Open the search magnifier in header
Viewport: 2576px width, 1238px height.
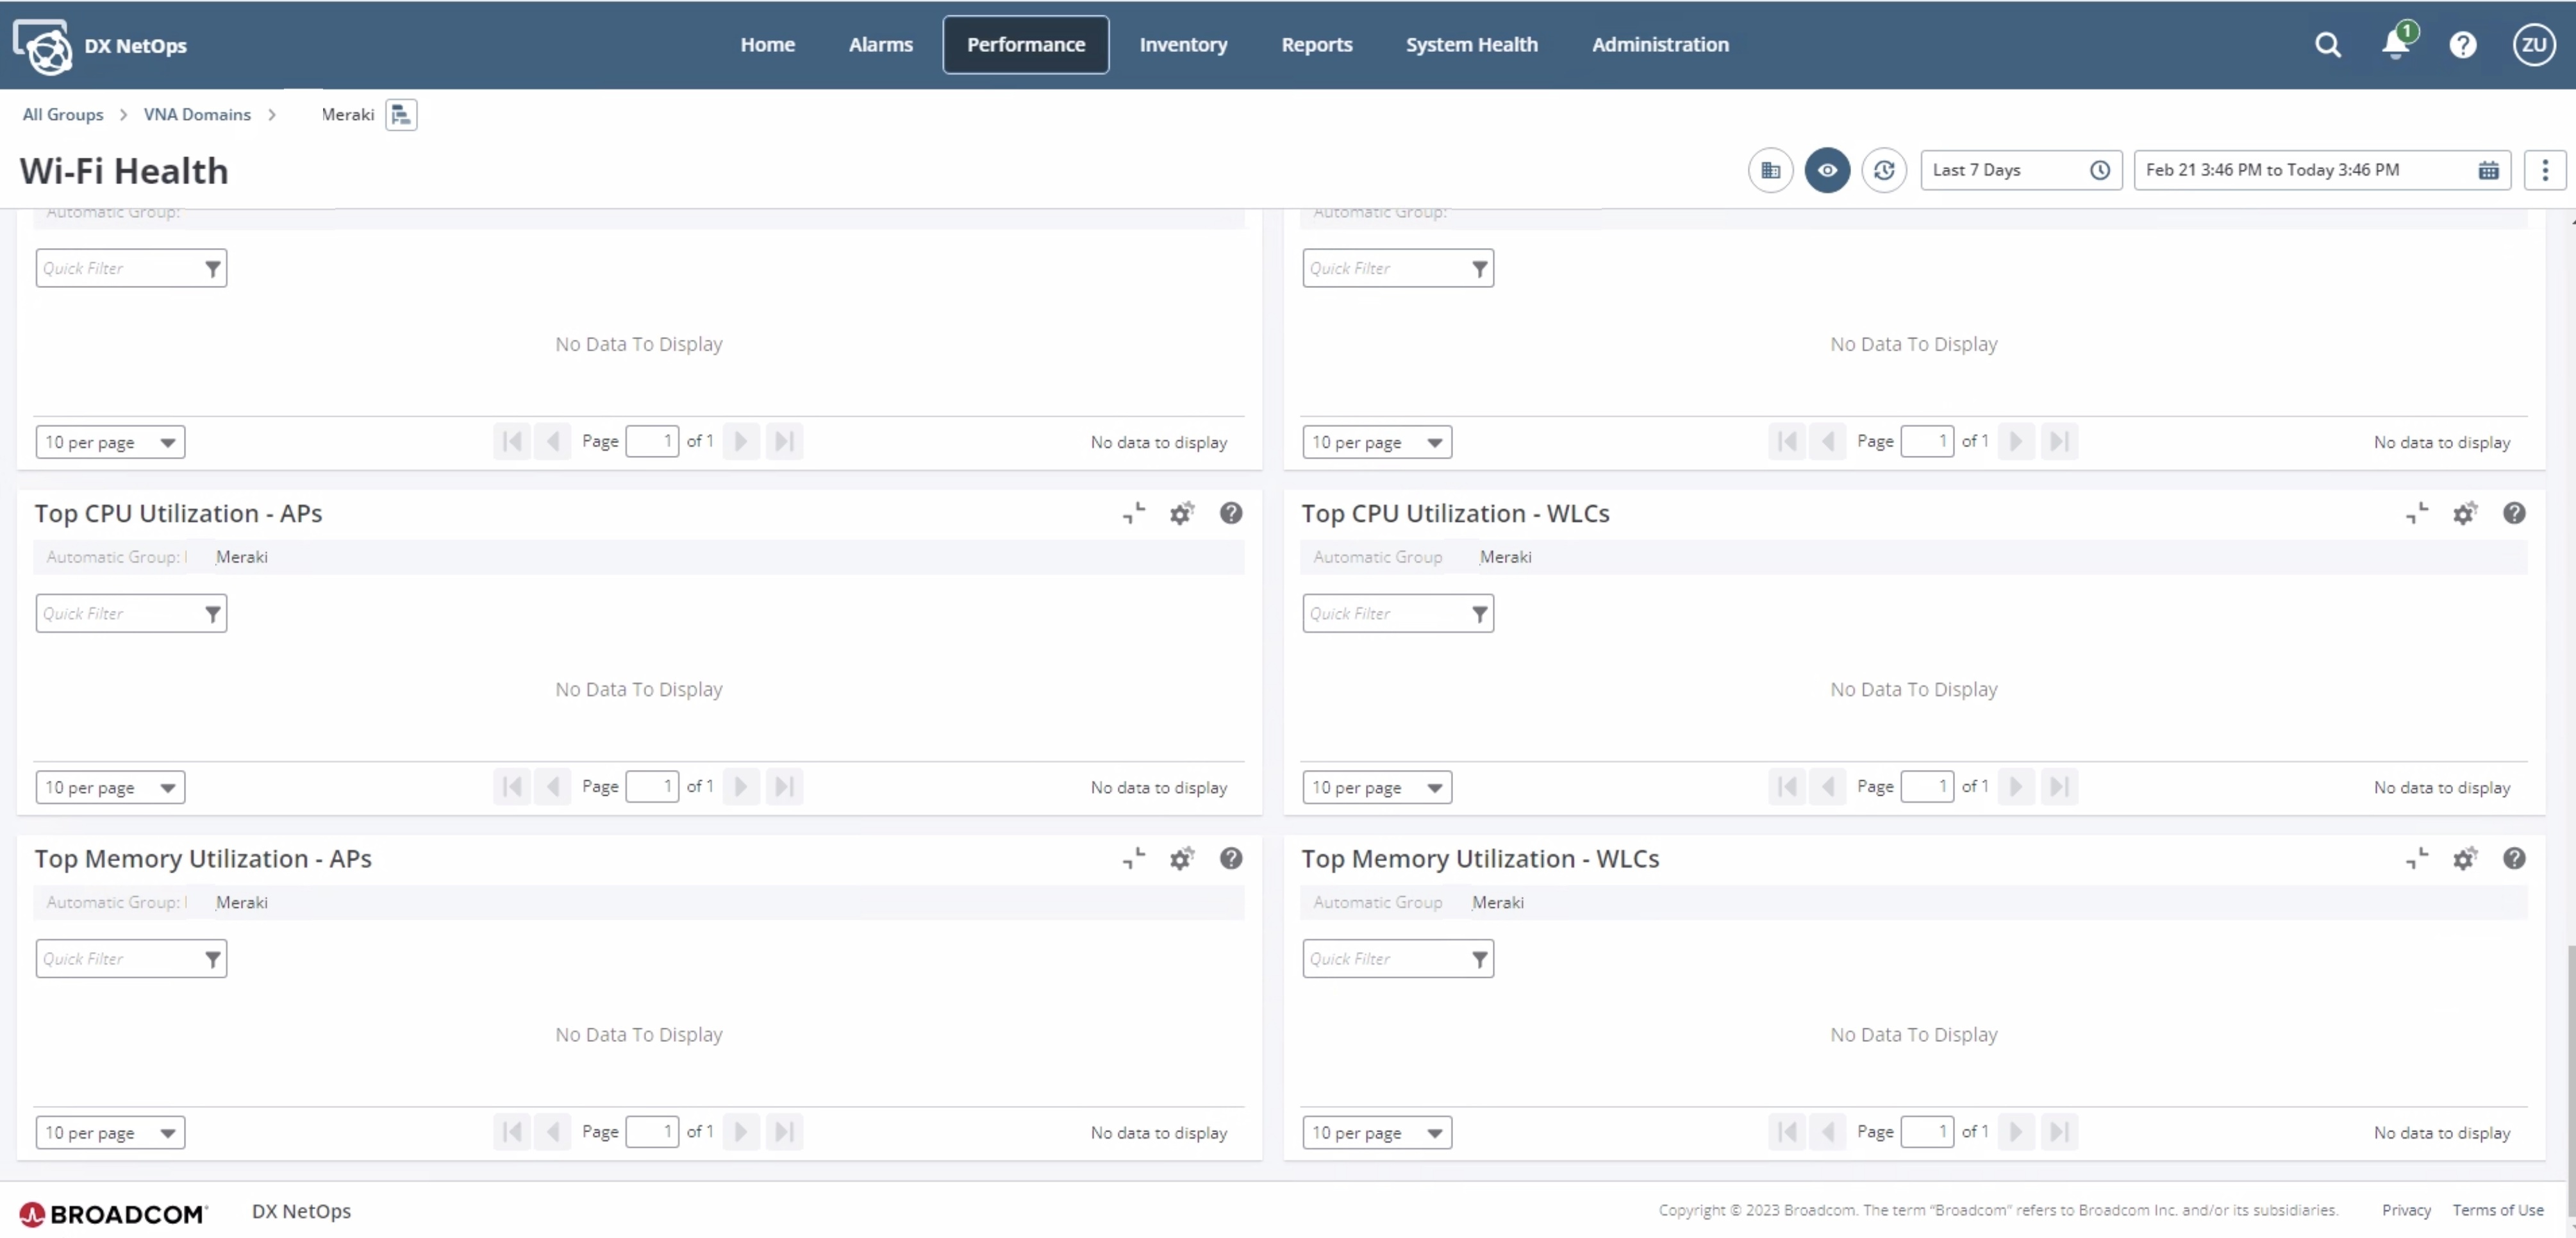coord(2327,45)
